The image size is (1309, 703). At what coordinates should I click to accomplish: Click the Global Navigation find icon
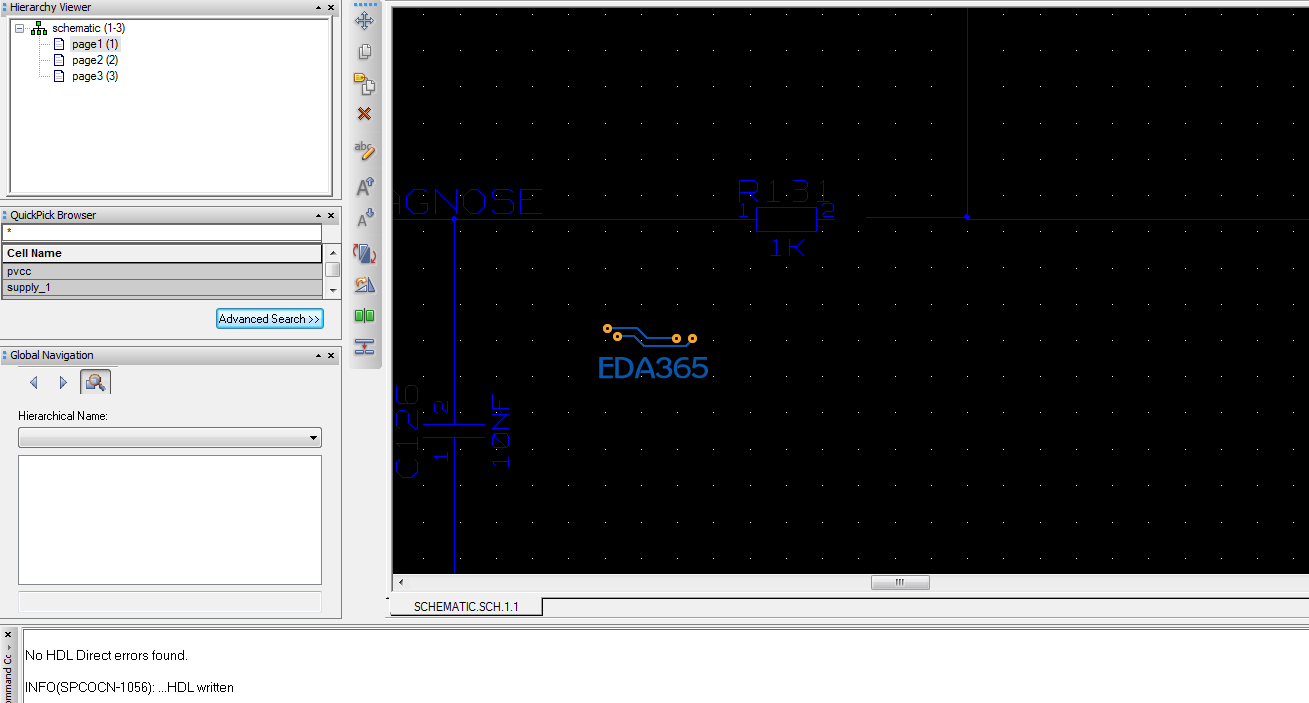pyautogui.click(x=96, y=382)
